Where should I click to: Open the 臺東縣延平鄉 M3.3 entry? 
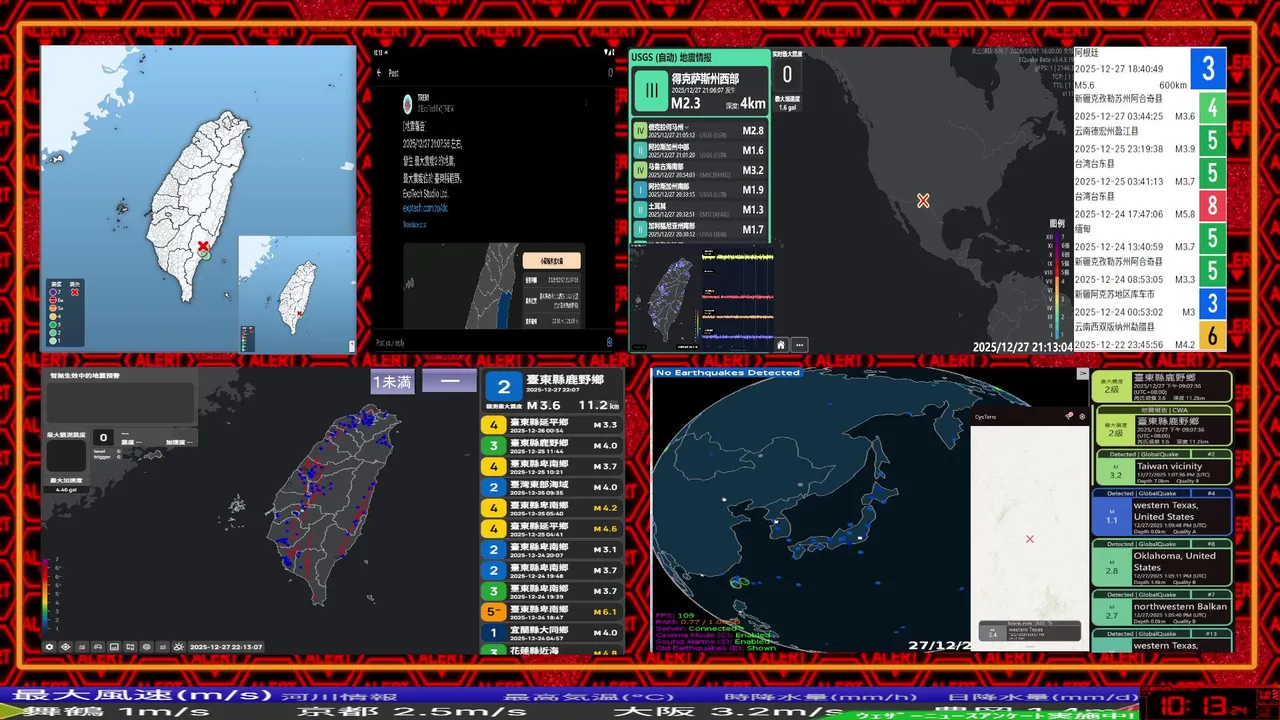click(x=552, y=425)
